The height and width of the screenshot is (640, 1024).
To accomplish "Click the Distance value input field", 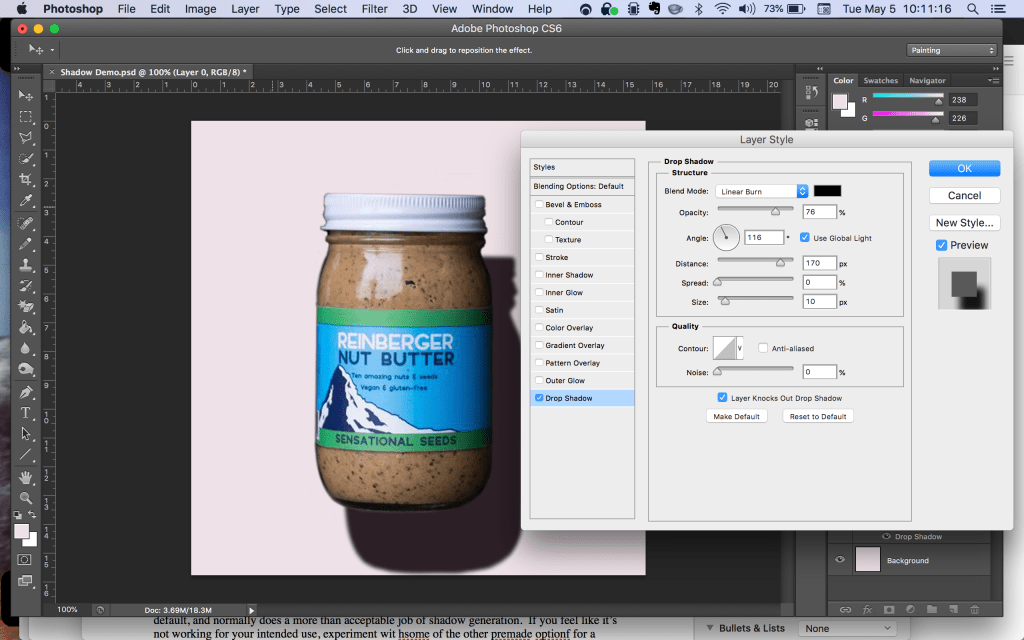I will pos(820,262).
